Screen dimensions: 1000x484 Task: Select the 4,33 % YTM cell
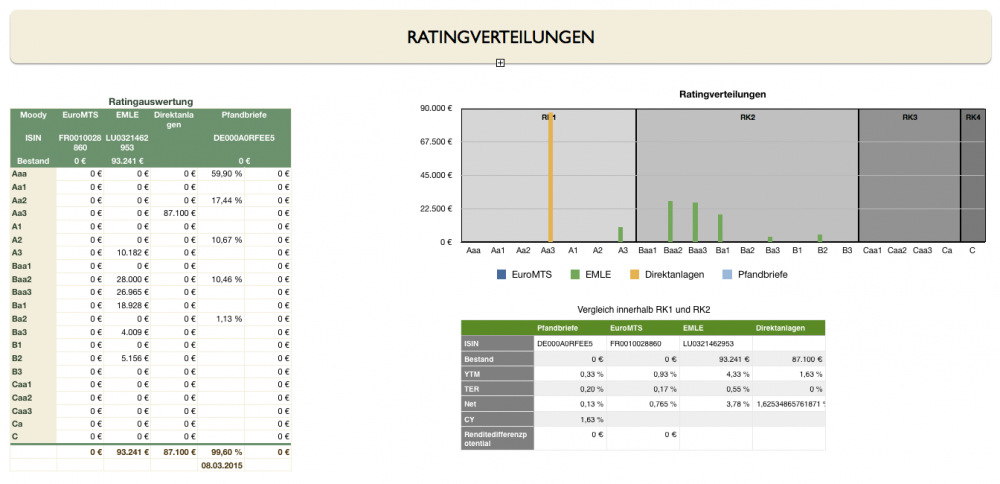click(716, 374)
